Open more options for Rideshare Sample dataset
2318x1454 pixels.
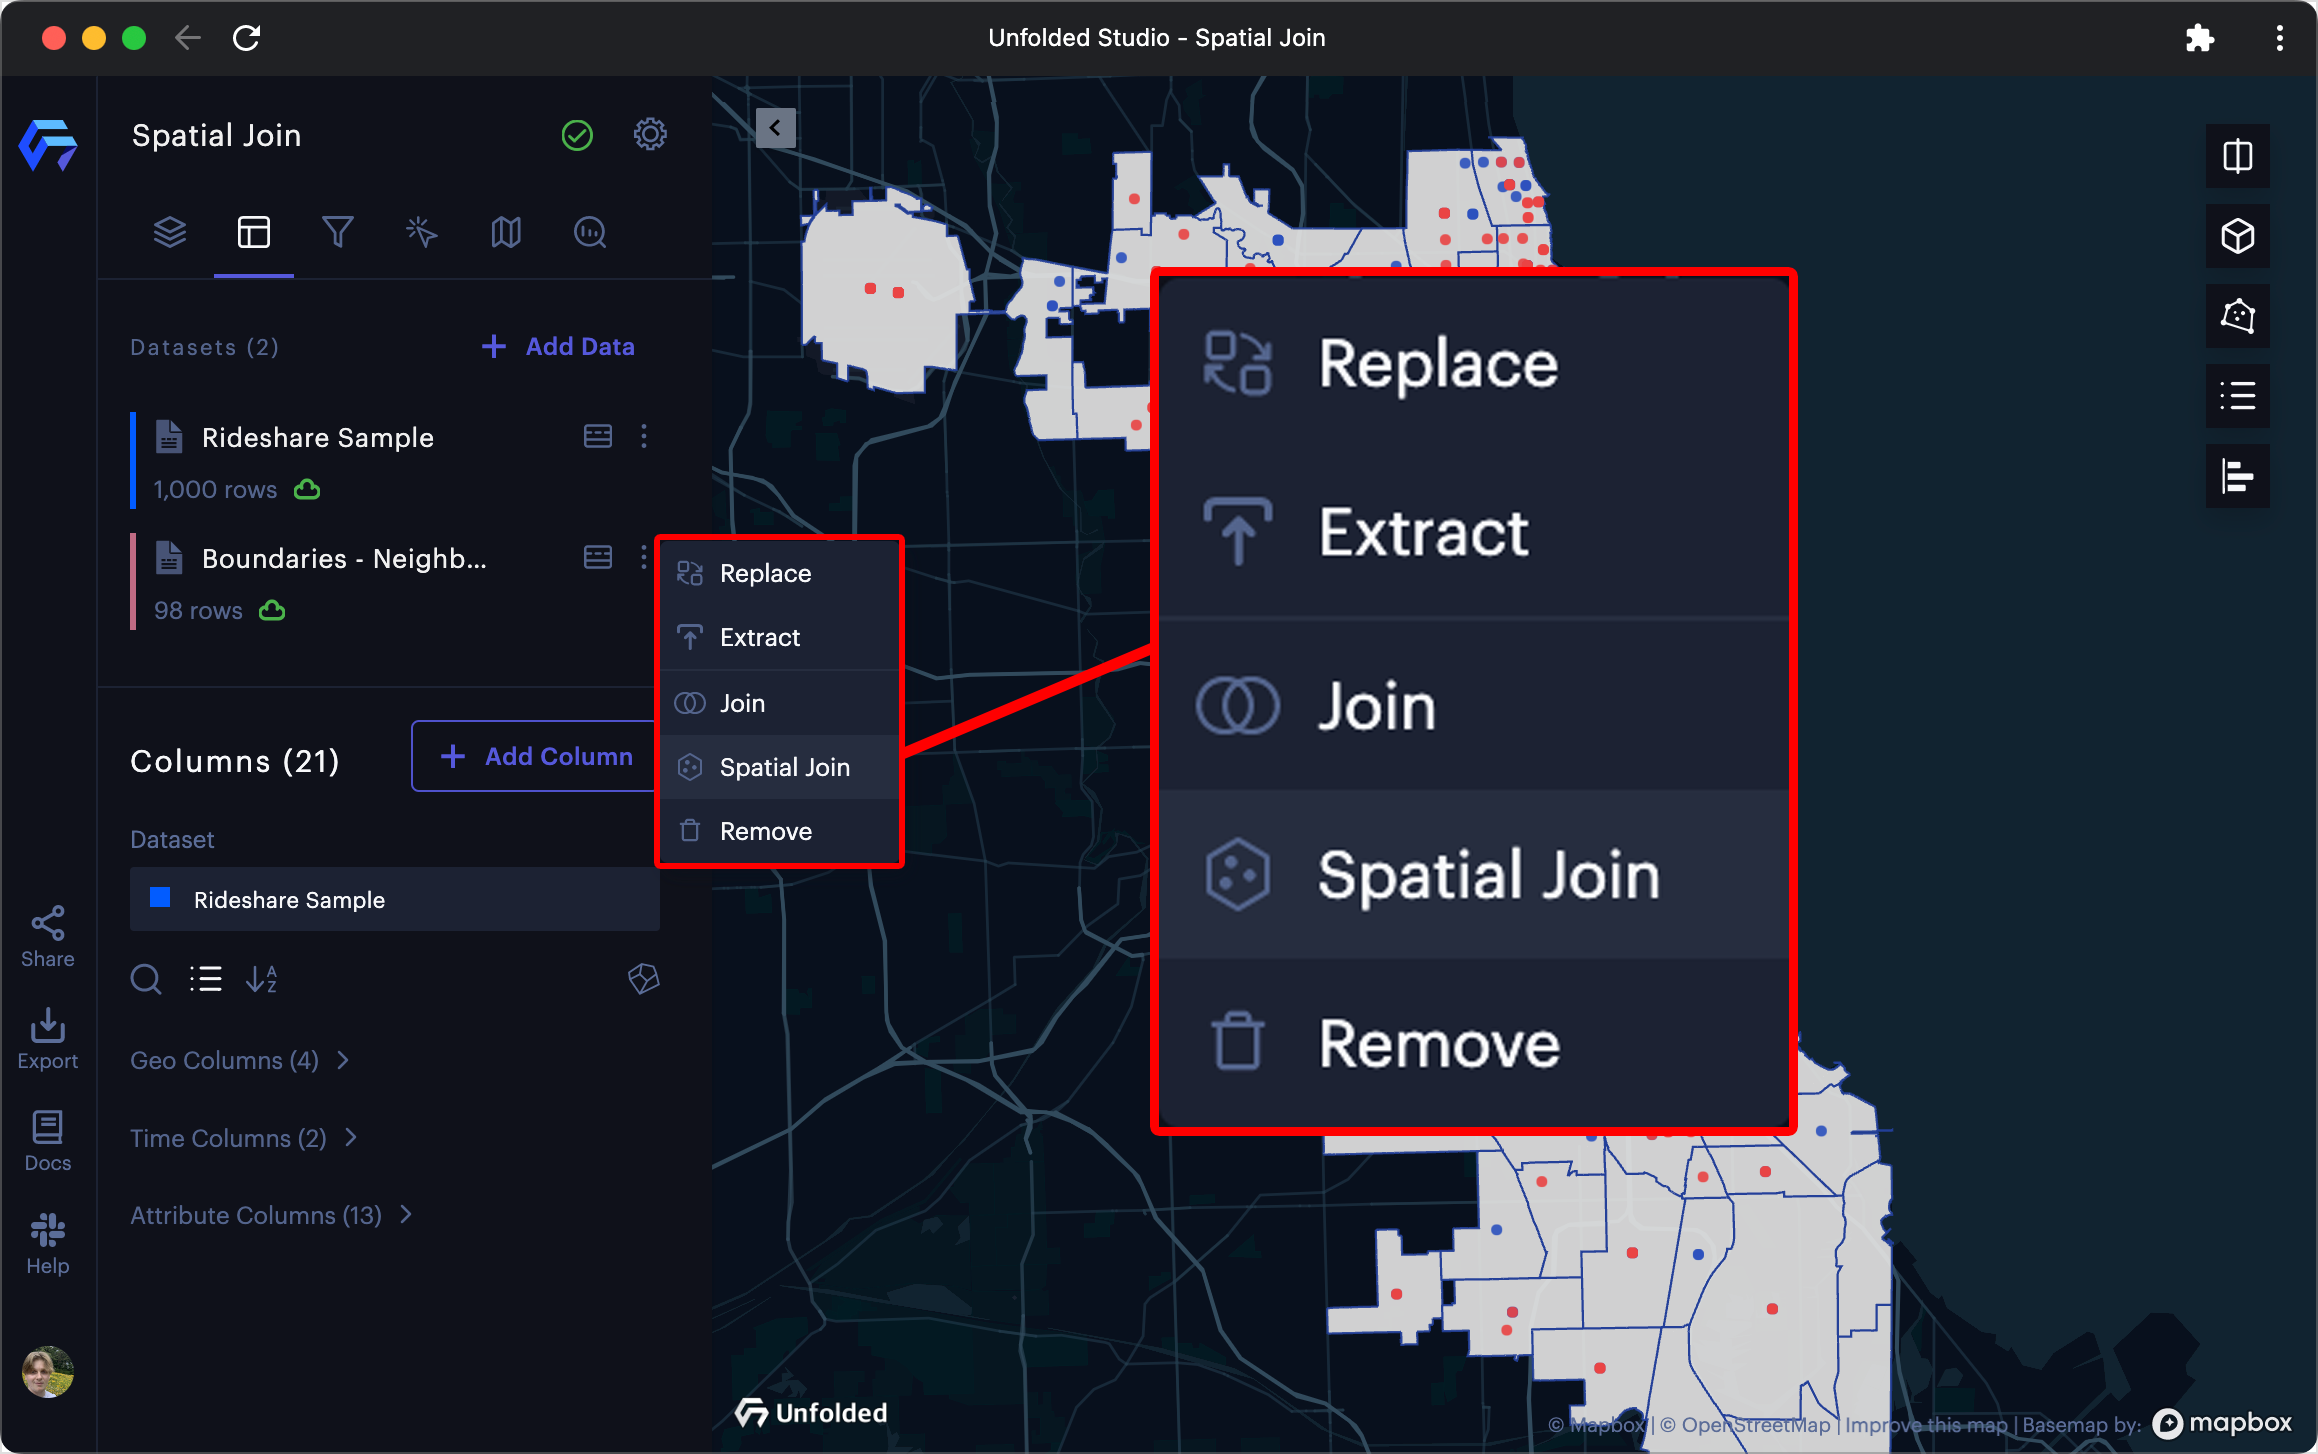click(644, 436)
